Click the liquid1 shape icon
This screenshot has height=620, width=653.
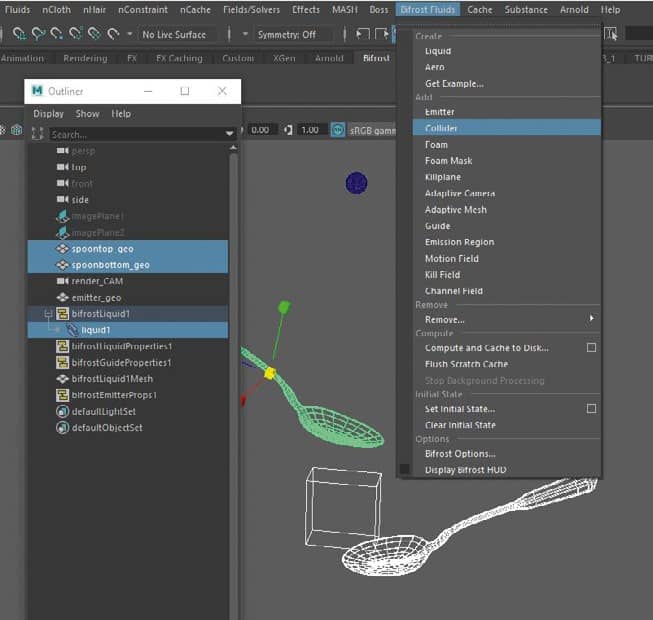(x=72, y=330)
